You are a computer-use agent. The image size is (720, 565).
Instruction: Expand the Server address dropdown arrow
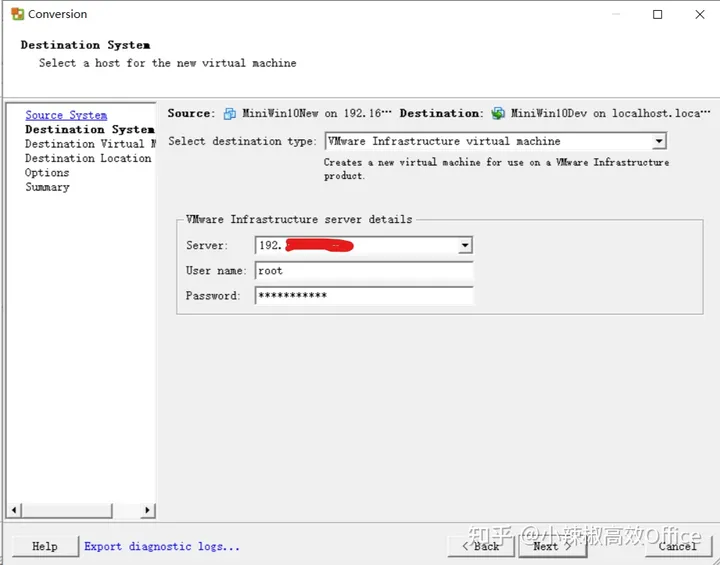(x=465, y=245)
